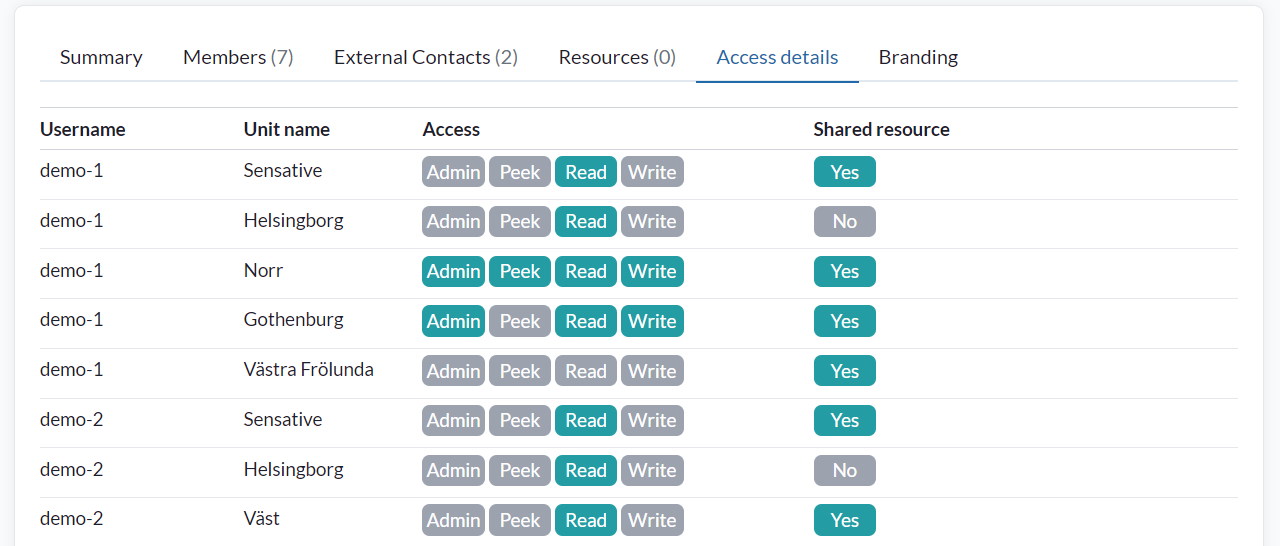The image size is (1280, 546).
Task: Click the Unit name column header
Action: 287,129
